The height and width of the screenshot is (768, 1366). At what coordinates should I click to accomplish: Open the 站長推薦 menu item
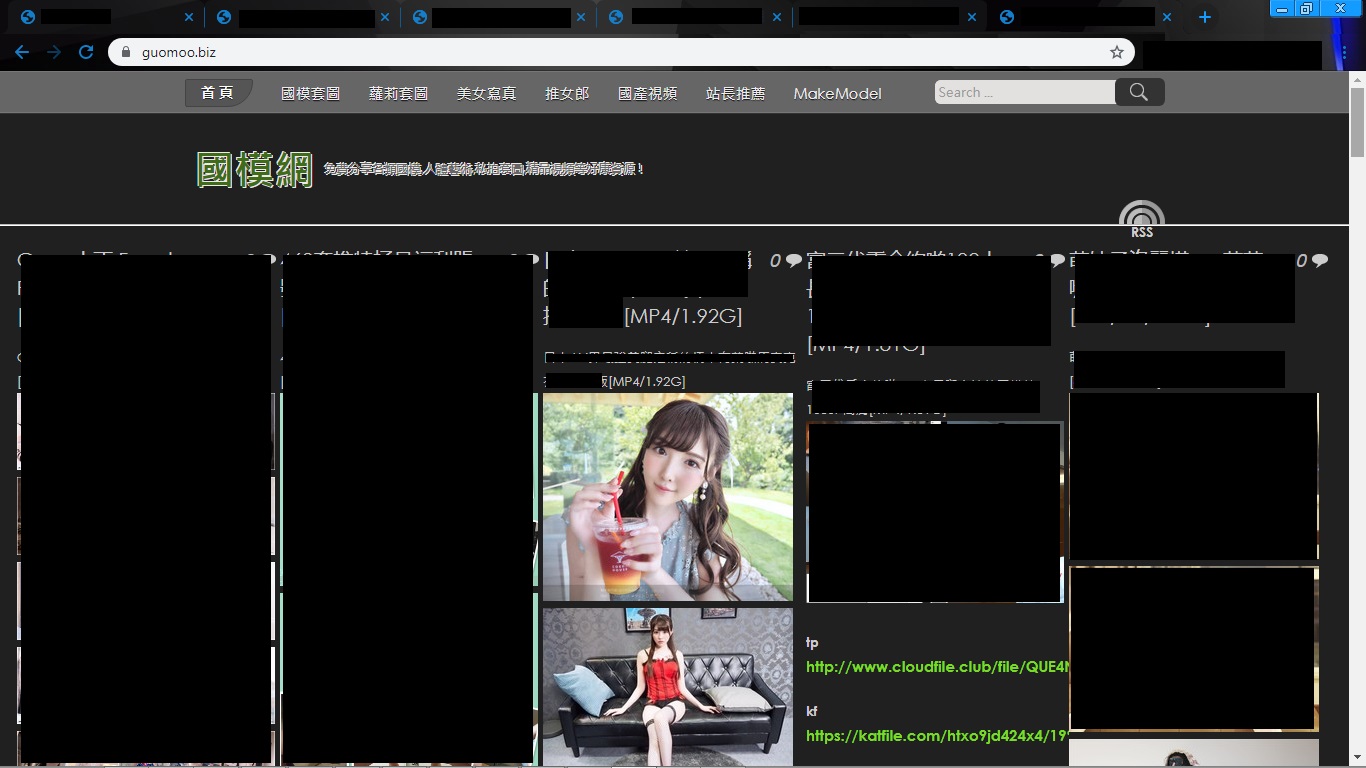click(x=735, y=93)
